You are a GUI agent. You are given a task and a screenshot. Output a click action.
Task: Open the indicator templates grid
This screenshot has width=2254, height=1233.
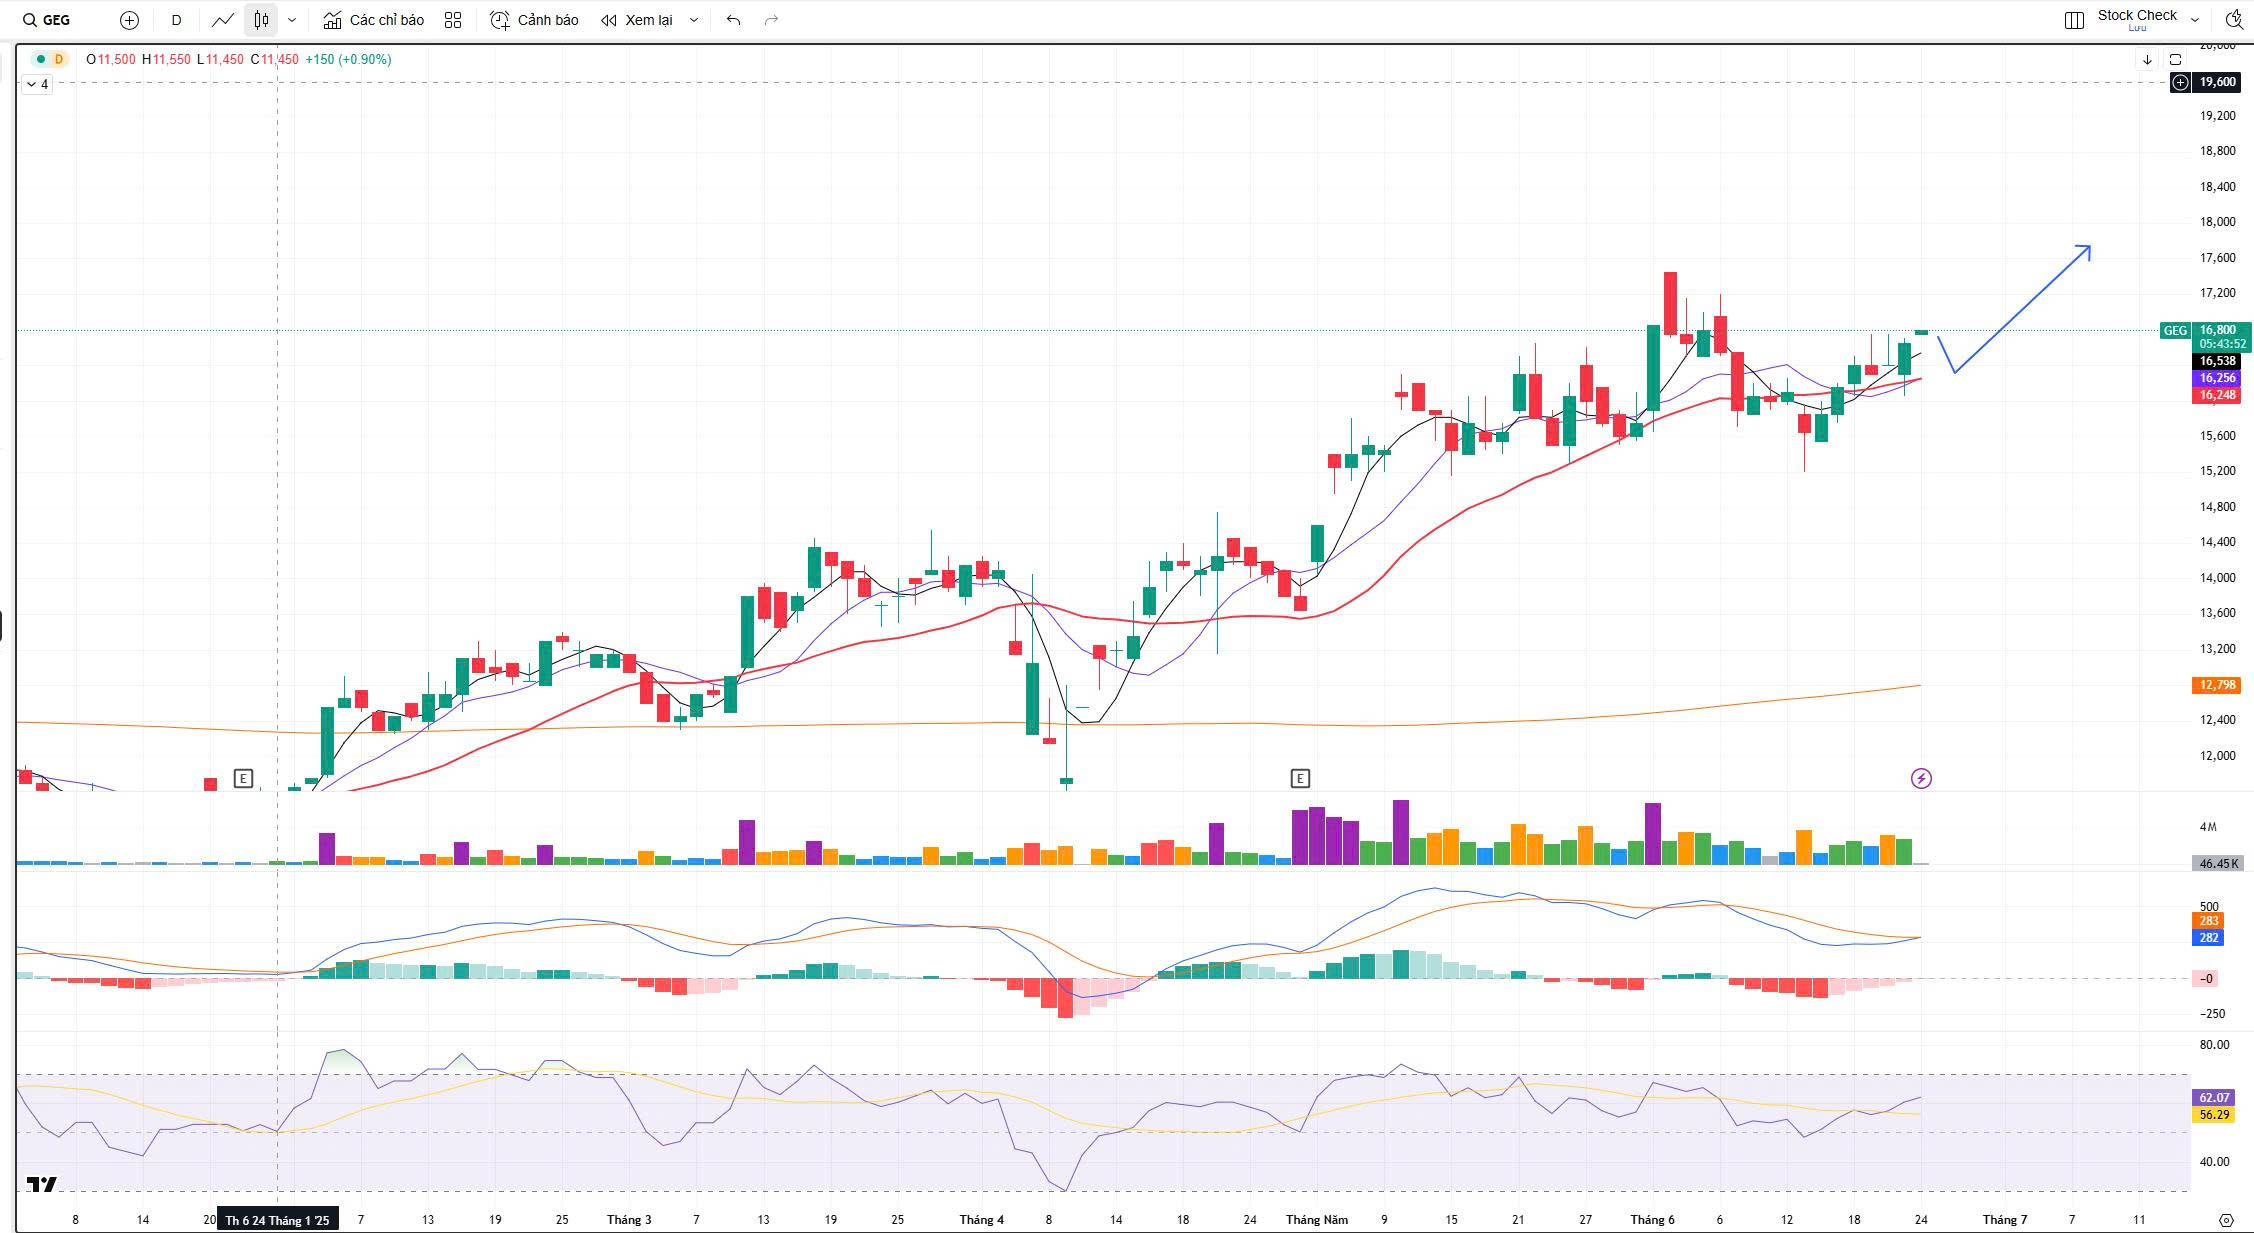point(453,20)
